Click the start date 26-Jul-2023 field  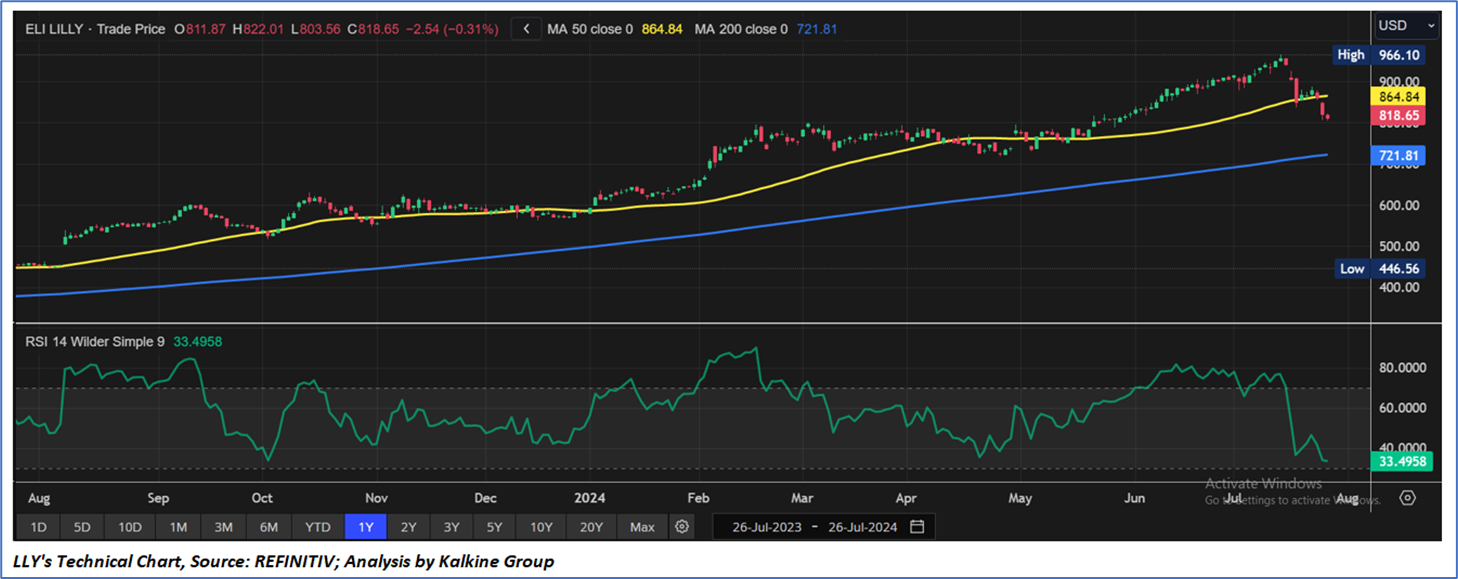(766, 527)
